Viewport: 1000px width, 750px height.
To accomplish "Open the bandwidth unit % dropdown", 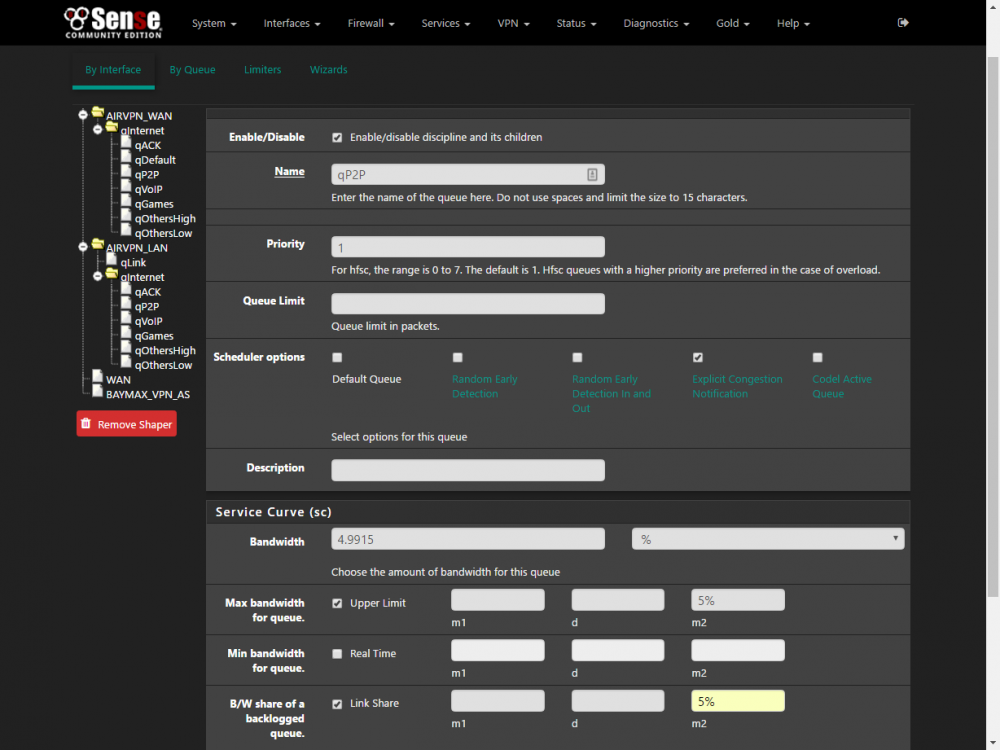I will (768, 539).
